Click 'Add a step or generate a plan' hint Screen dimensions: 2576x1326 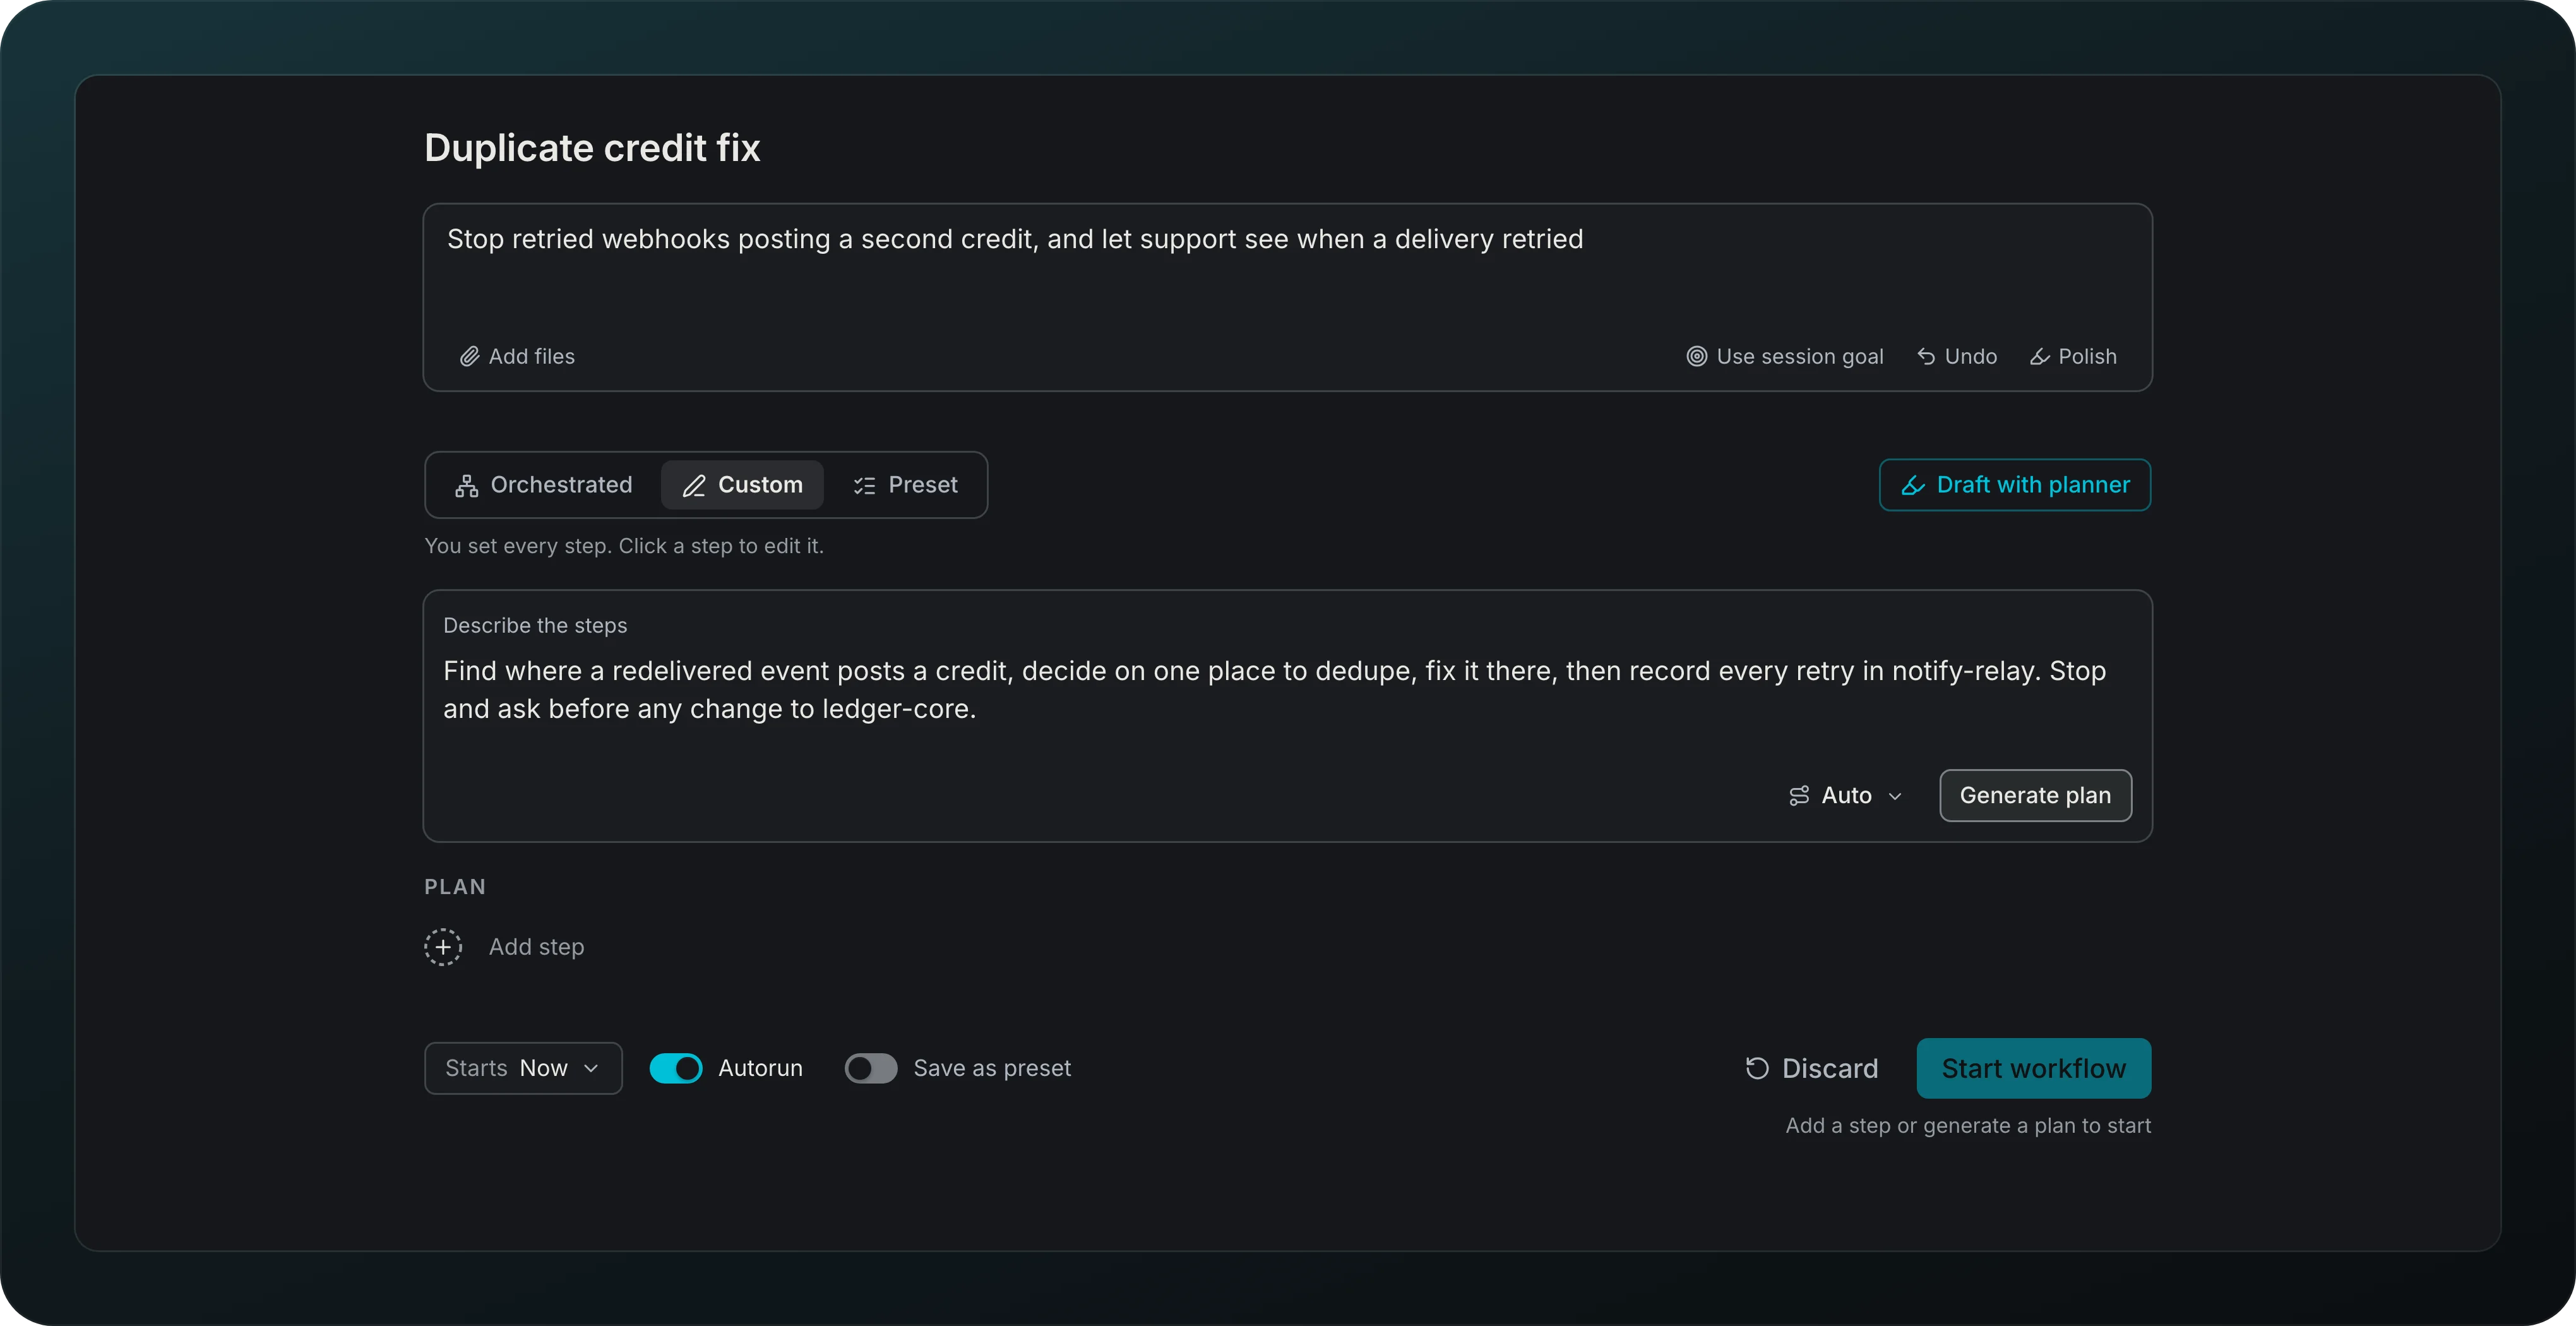click(x=1968, y=1126)
